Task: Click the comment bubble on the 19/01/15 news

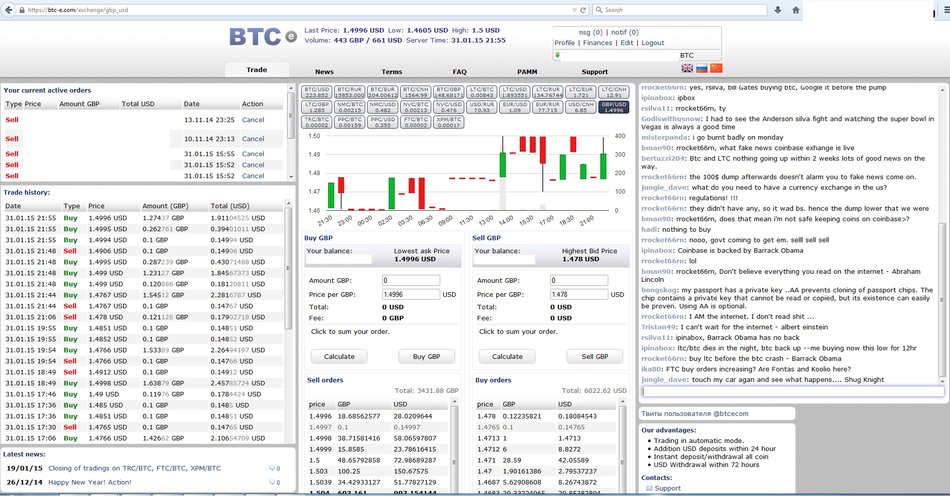Action: 272,468
